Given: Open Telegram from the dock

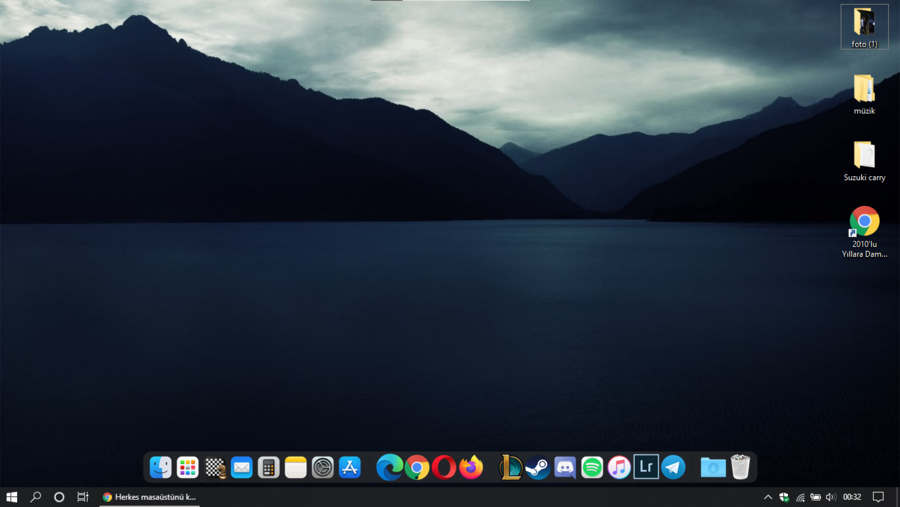Looking at the screenshot, I should tap(673, 467).
